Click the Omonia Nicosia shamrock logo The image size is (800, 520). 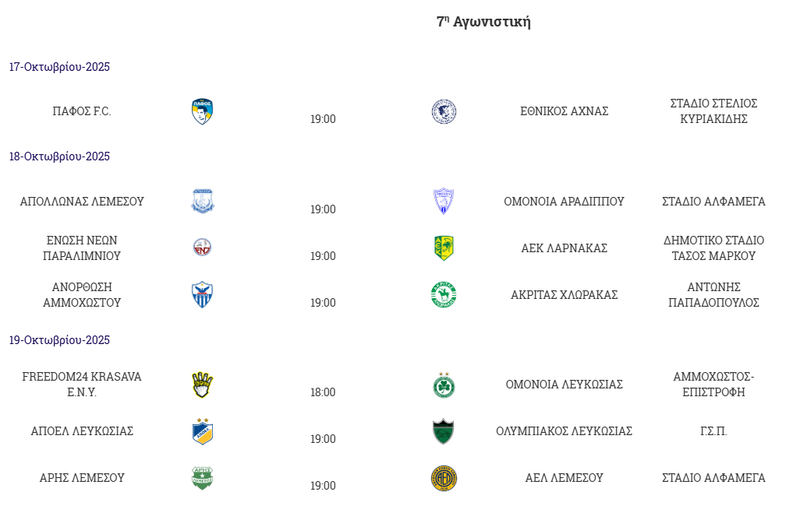point(444,385)
